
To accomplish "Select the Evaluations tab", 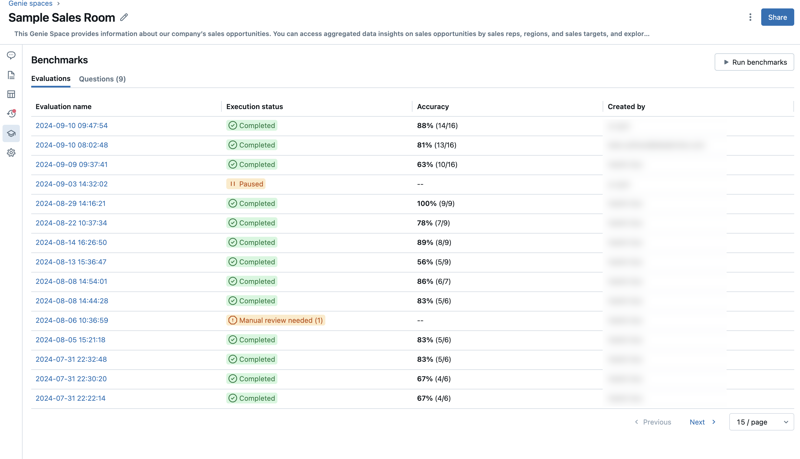I will 50,79.
